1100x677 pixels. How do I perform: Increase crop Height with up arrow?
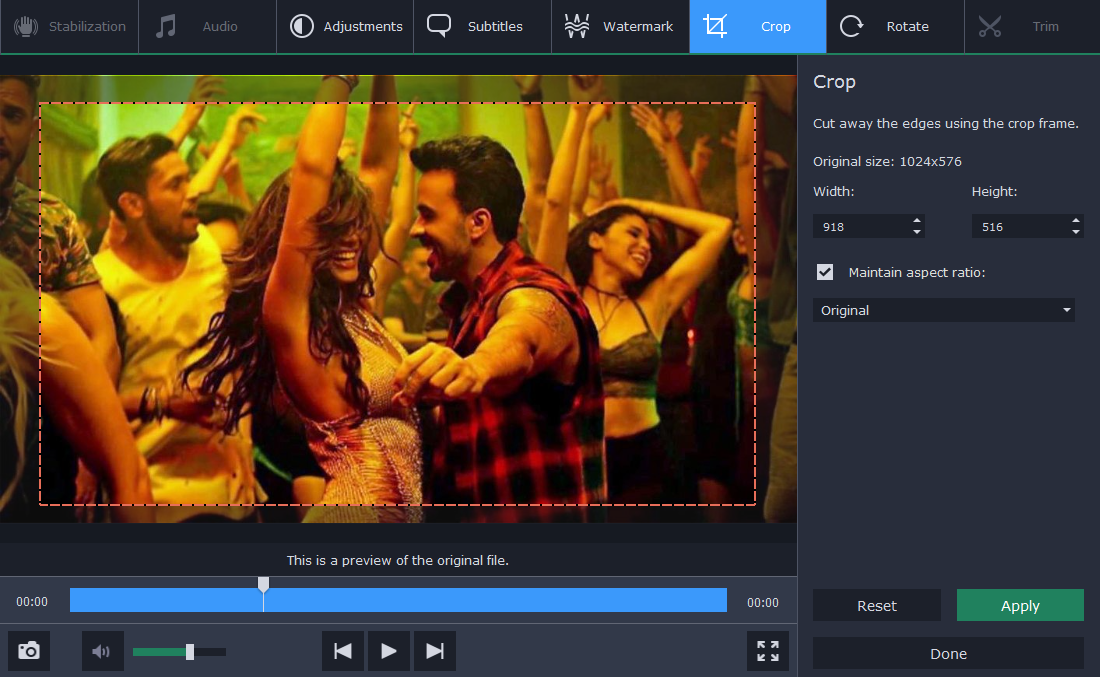click(x=1075, y=221)
